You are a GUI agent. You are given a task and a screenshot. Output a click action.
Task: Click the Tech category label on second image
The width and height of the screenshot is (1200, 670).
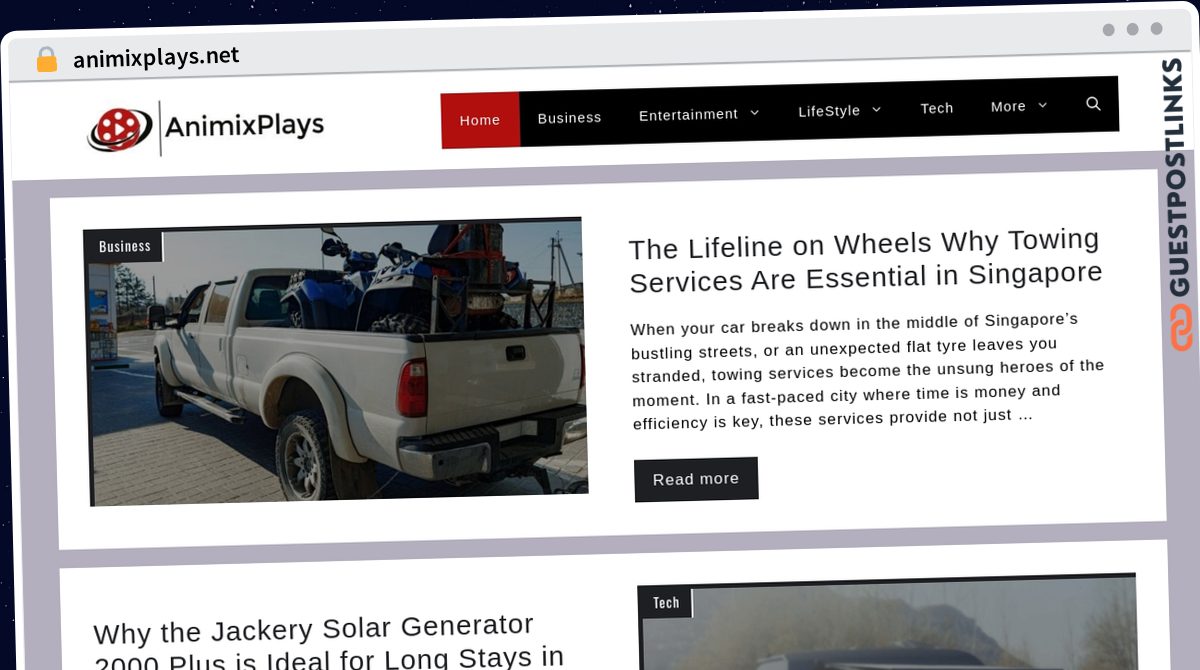pyautogui.click(x=666, y=602)
